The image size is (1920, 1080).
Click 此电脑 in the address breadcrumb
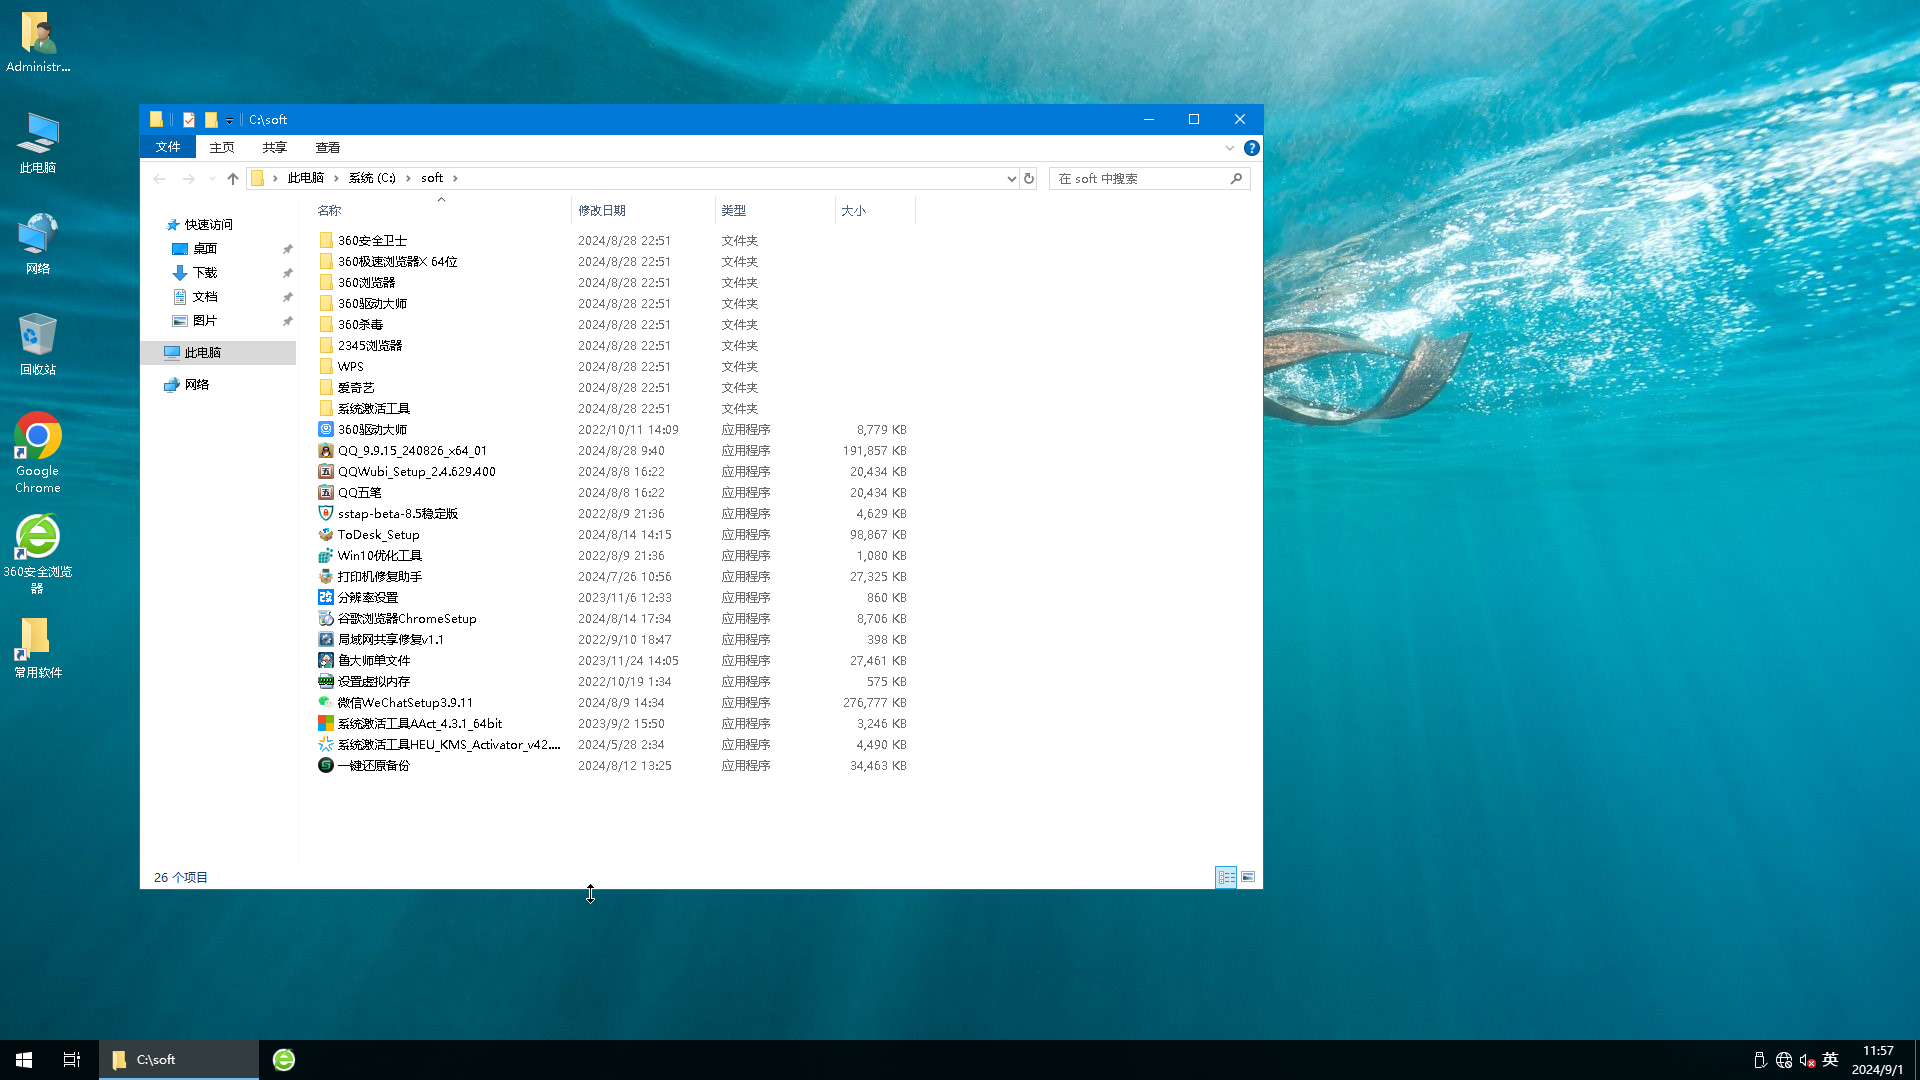click(x=306, y=178)
